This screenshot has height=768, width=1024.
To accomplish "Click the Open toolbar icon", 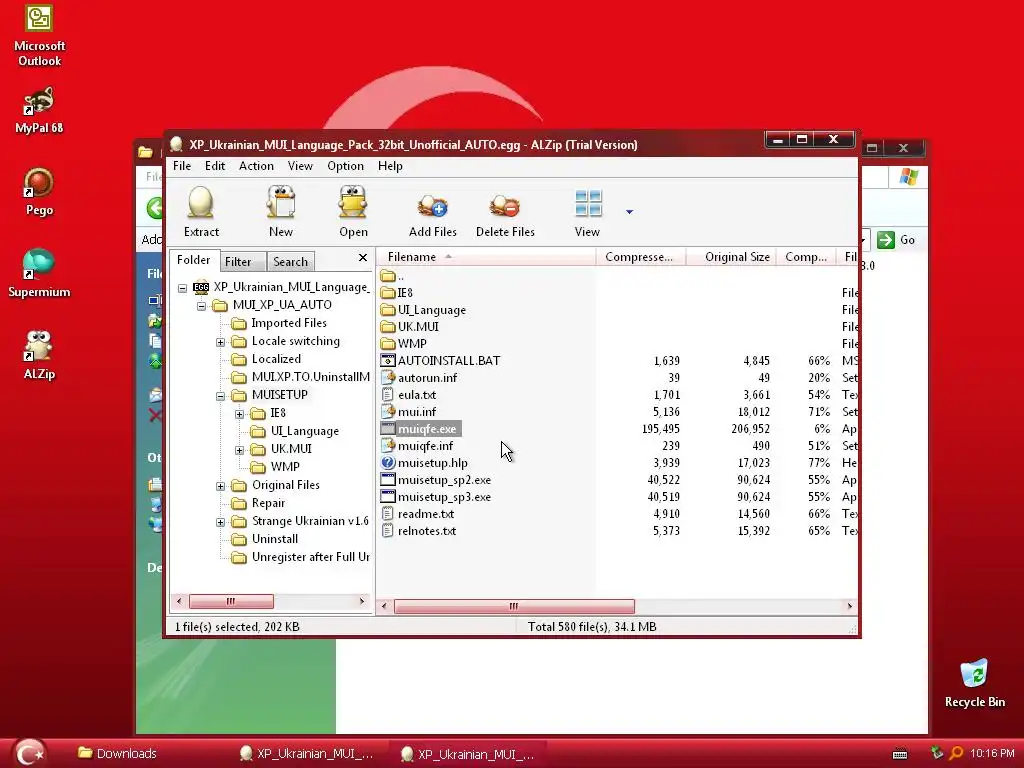I will click(x=353, y=202).
